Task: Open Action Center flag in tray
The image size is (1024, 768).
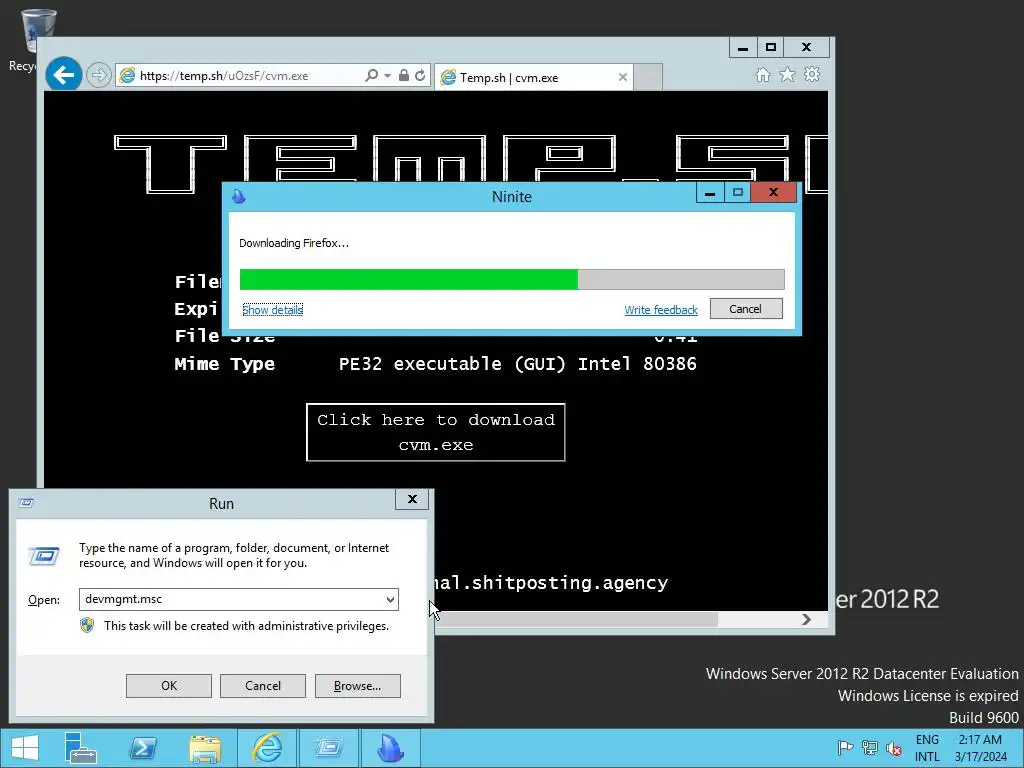Action: tap(845, 748)
